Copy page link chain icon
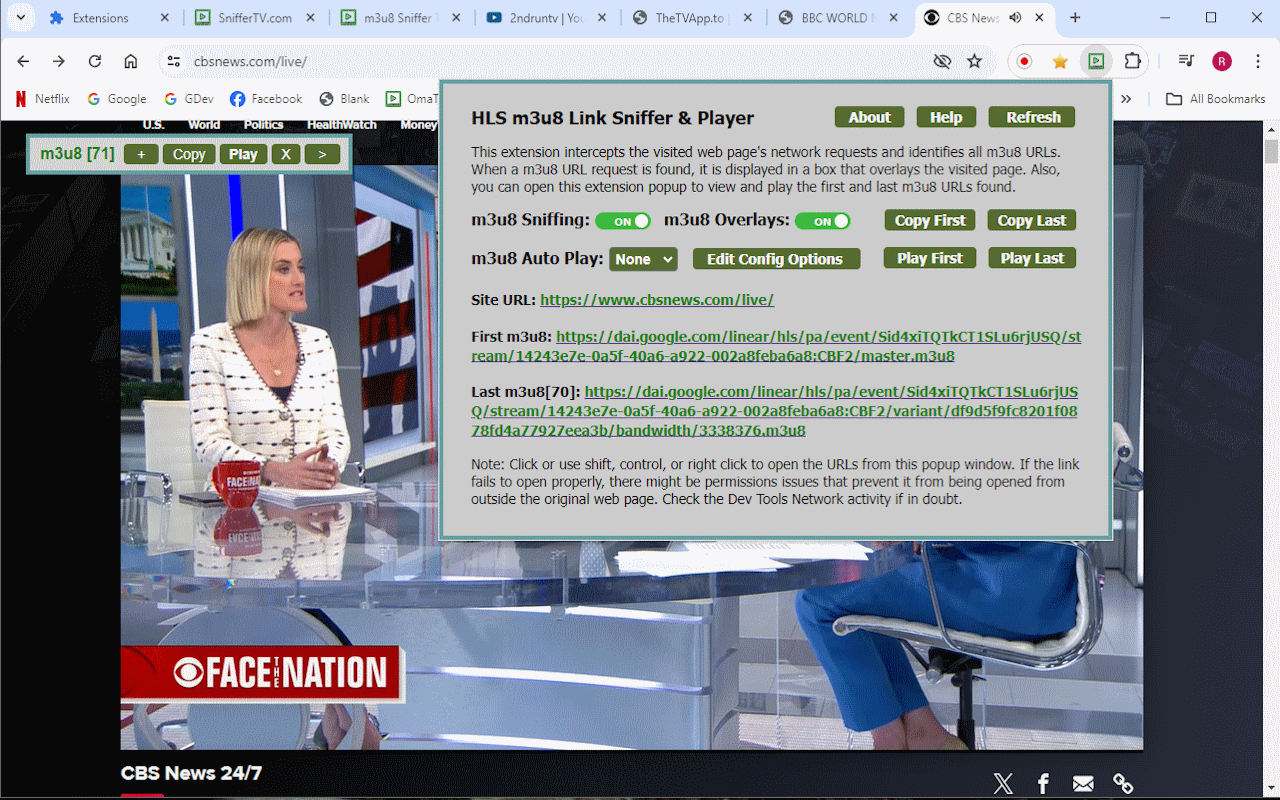 [x=1123, y=783]
